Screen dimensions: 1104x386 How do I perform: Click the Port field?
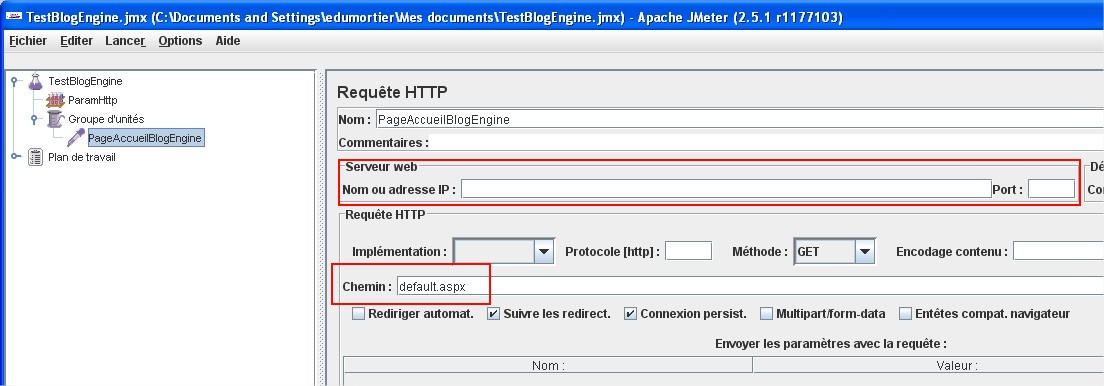coord(1051,189)
